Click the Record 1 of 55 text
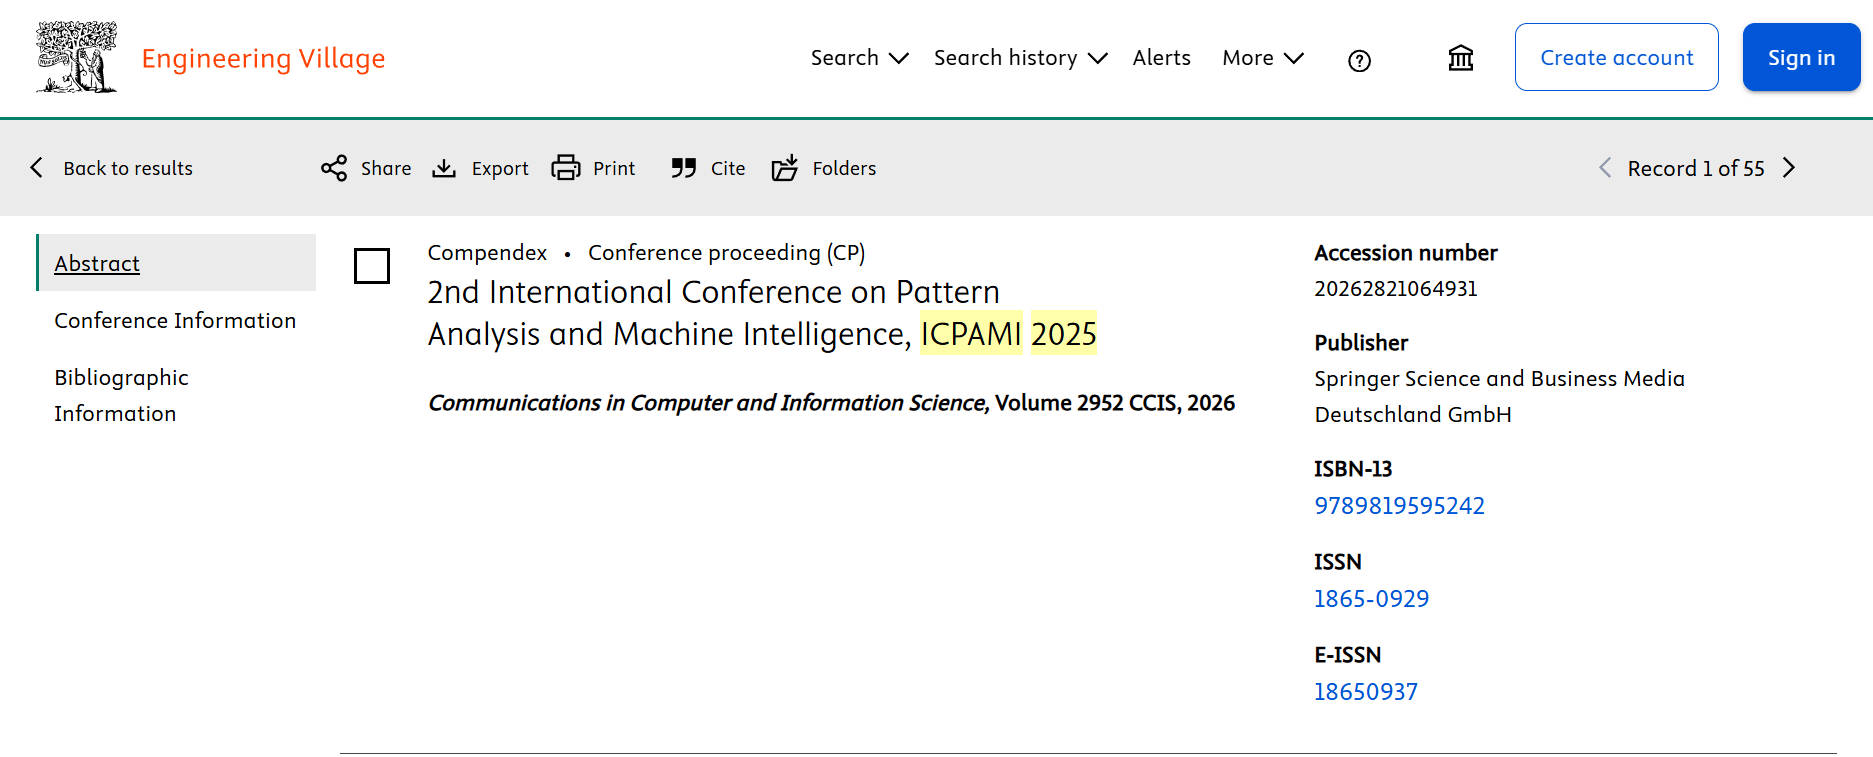The image size is (1873, 757). coord(1696,168)
